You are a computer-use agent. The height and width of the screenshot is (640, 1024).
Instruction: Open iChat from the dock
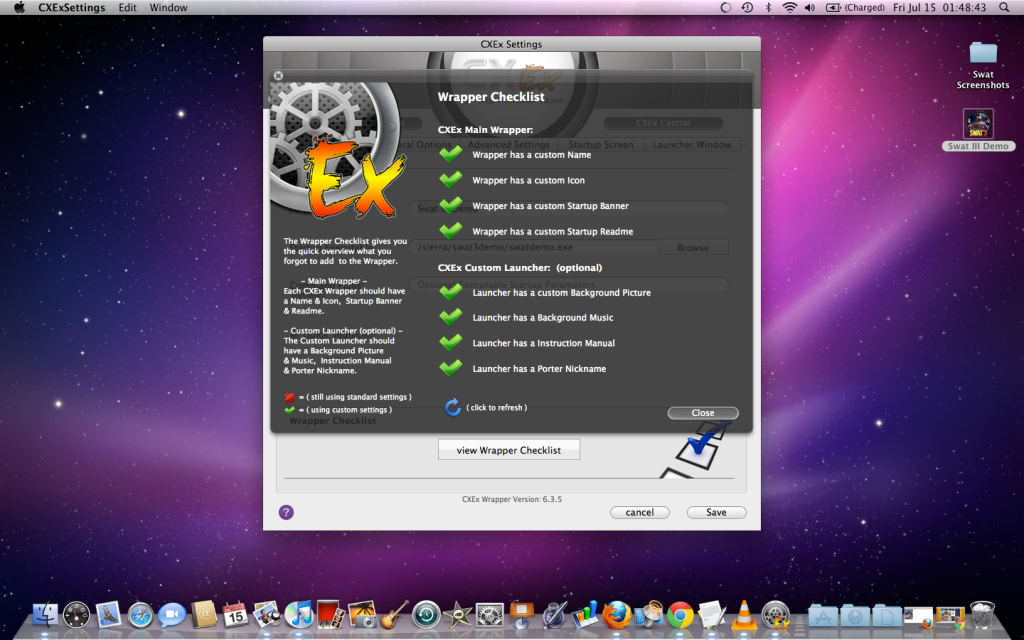pyautogui.click(x=172, y=615)
